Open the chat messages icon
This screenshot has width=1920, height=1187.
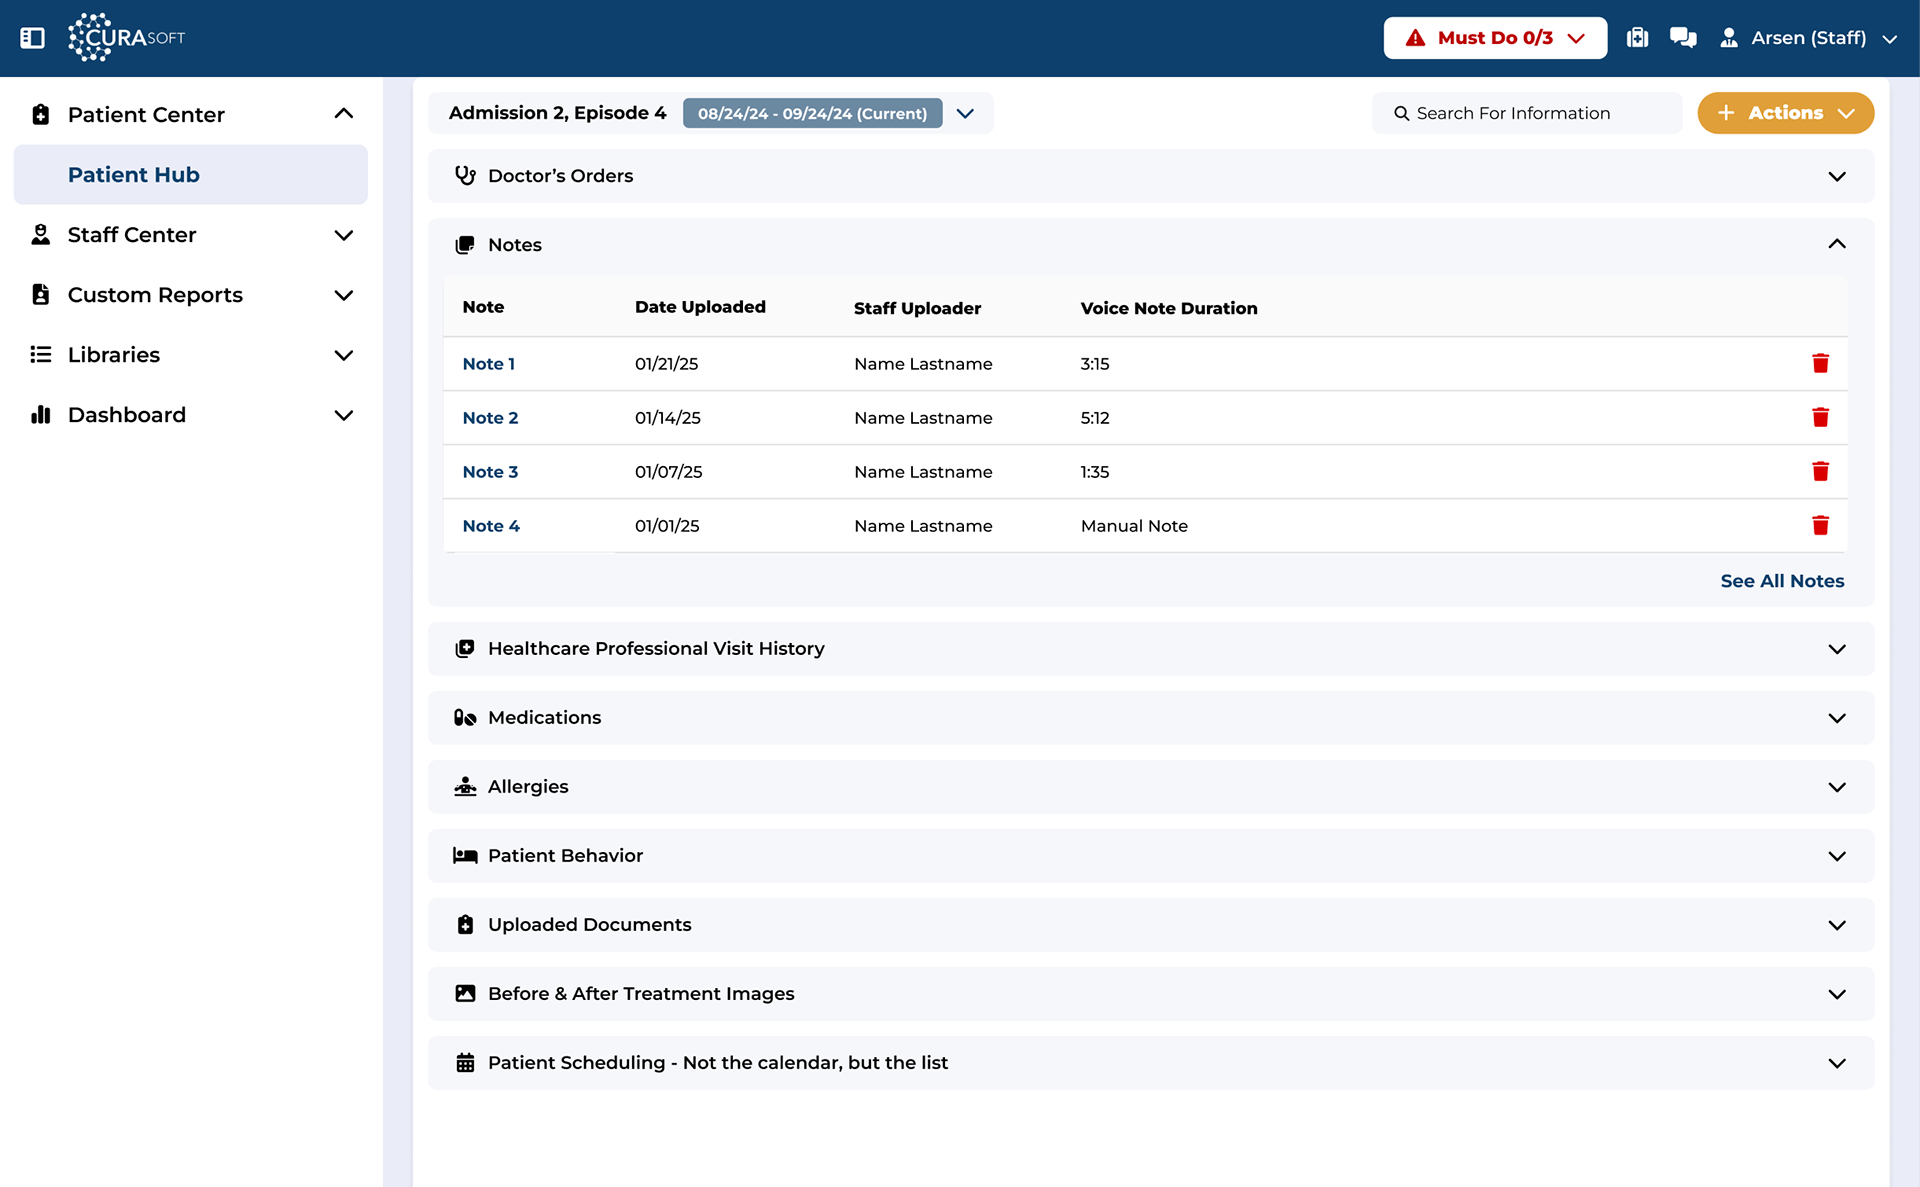tap(1683, 38)
